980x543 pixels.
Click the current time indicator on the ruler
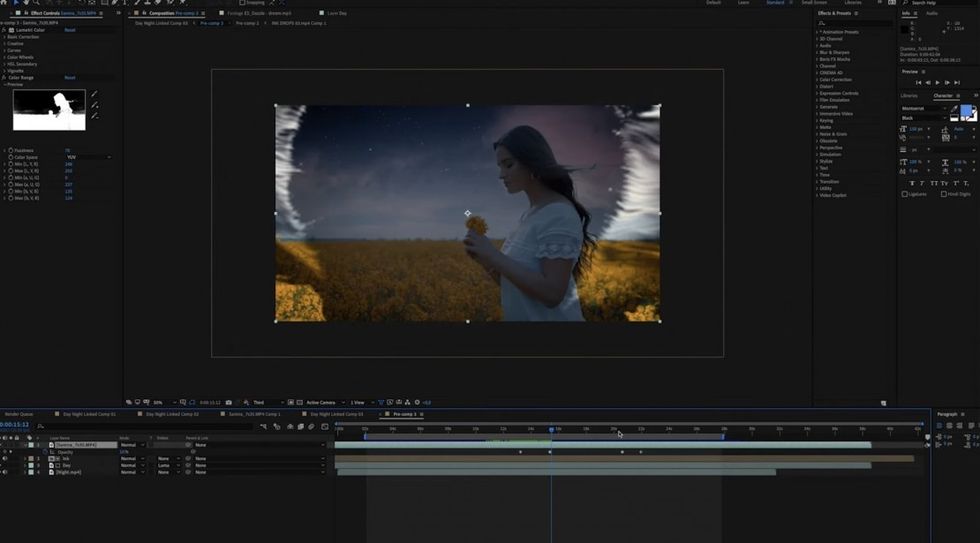tap(551, 429)
